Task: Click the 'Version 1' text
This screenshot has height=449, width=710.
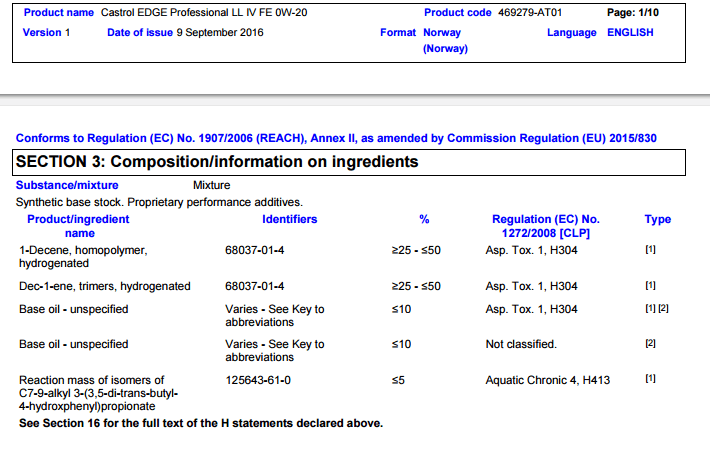Action: 46,33
